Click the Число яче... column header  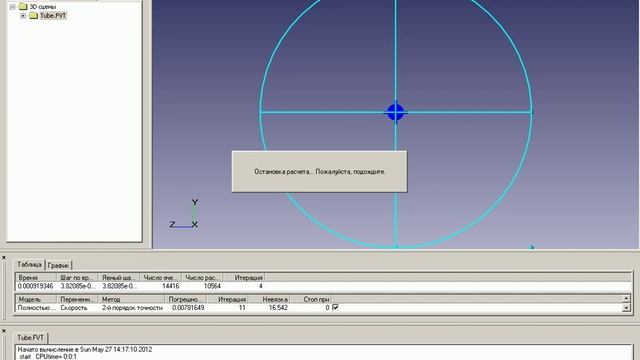point(160,277)
